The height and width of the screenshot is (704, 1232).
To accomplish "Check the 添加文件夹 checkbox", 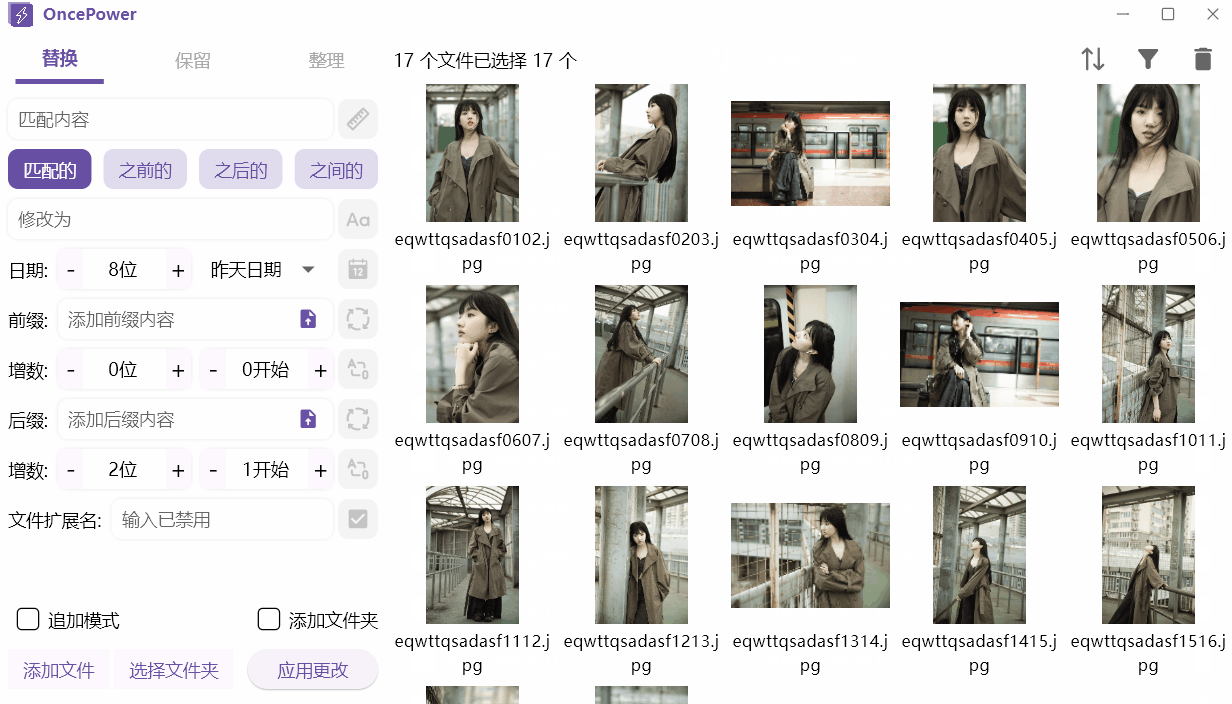I will (269, 620).
